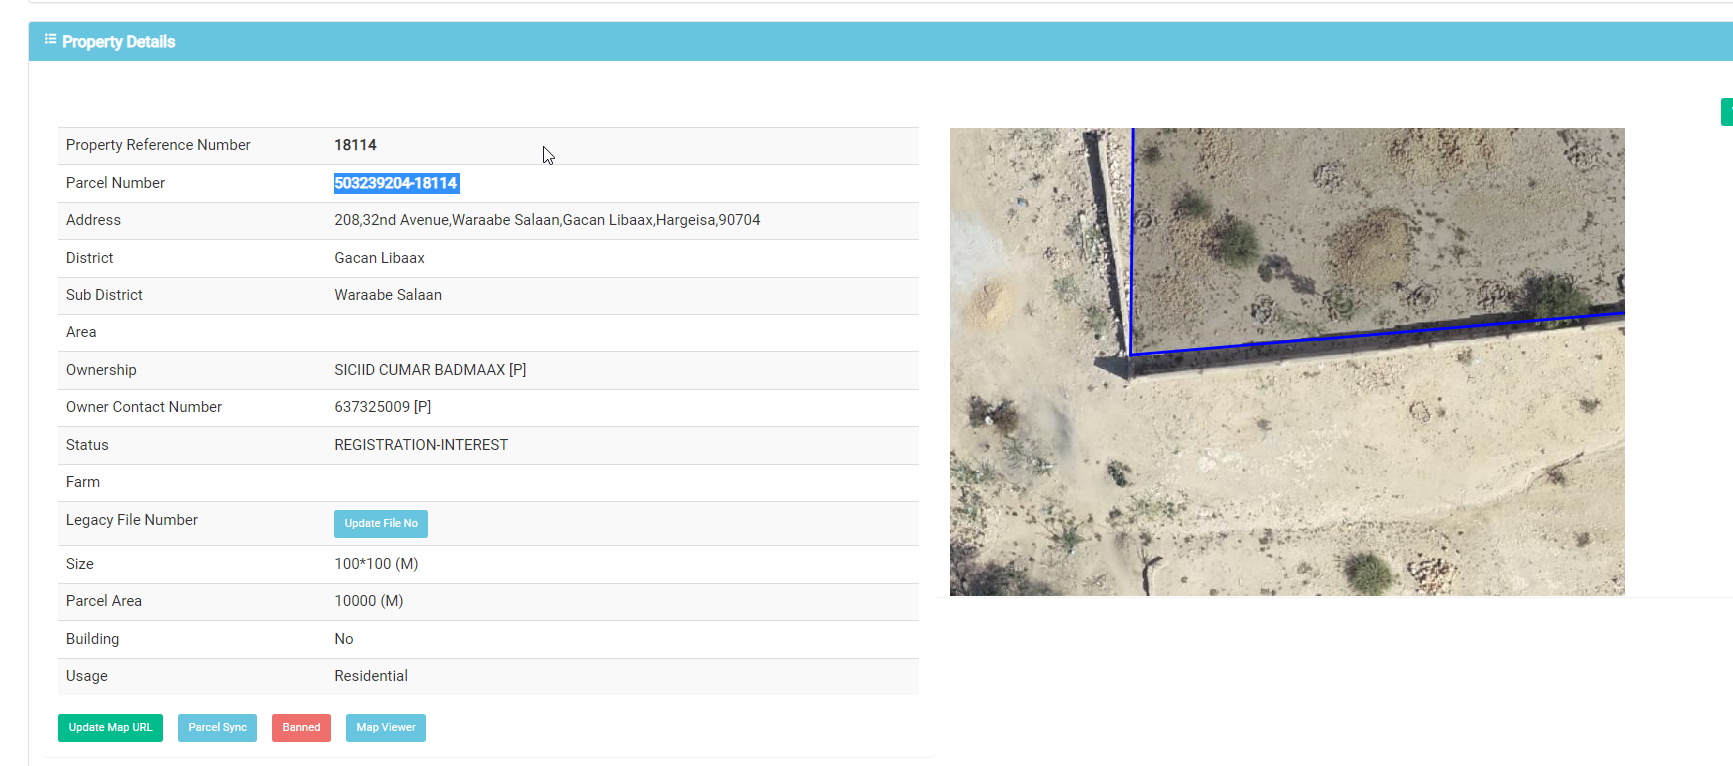Viewport: 1733px width, 766px height.
Task: Open the Map Viewer button
Action: pos(386,728)
